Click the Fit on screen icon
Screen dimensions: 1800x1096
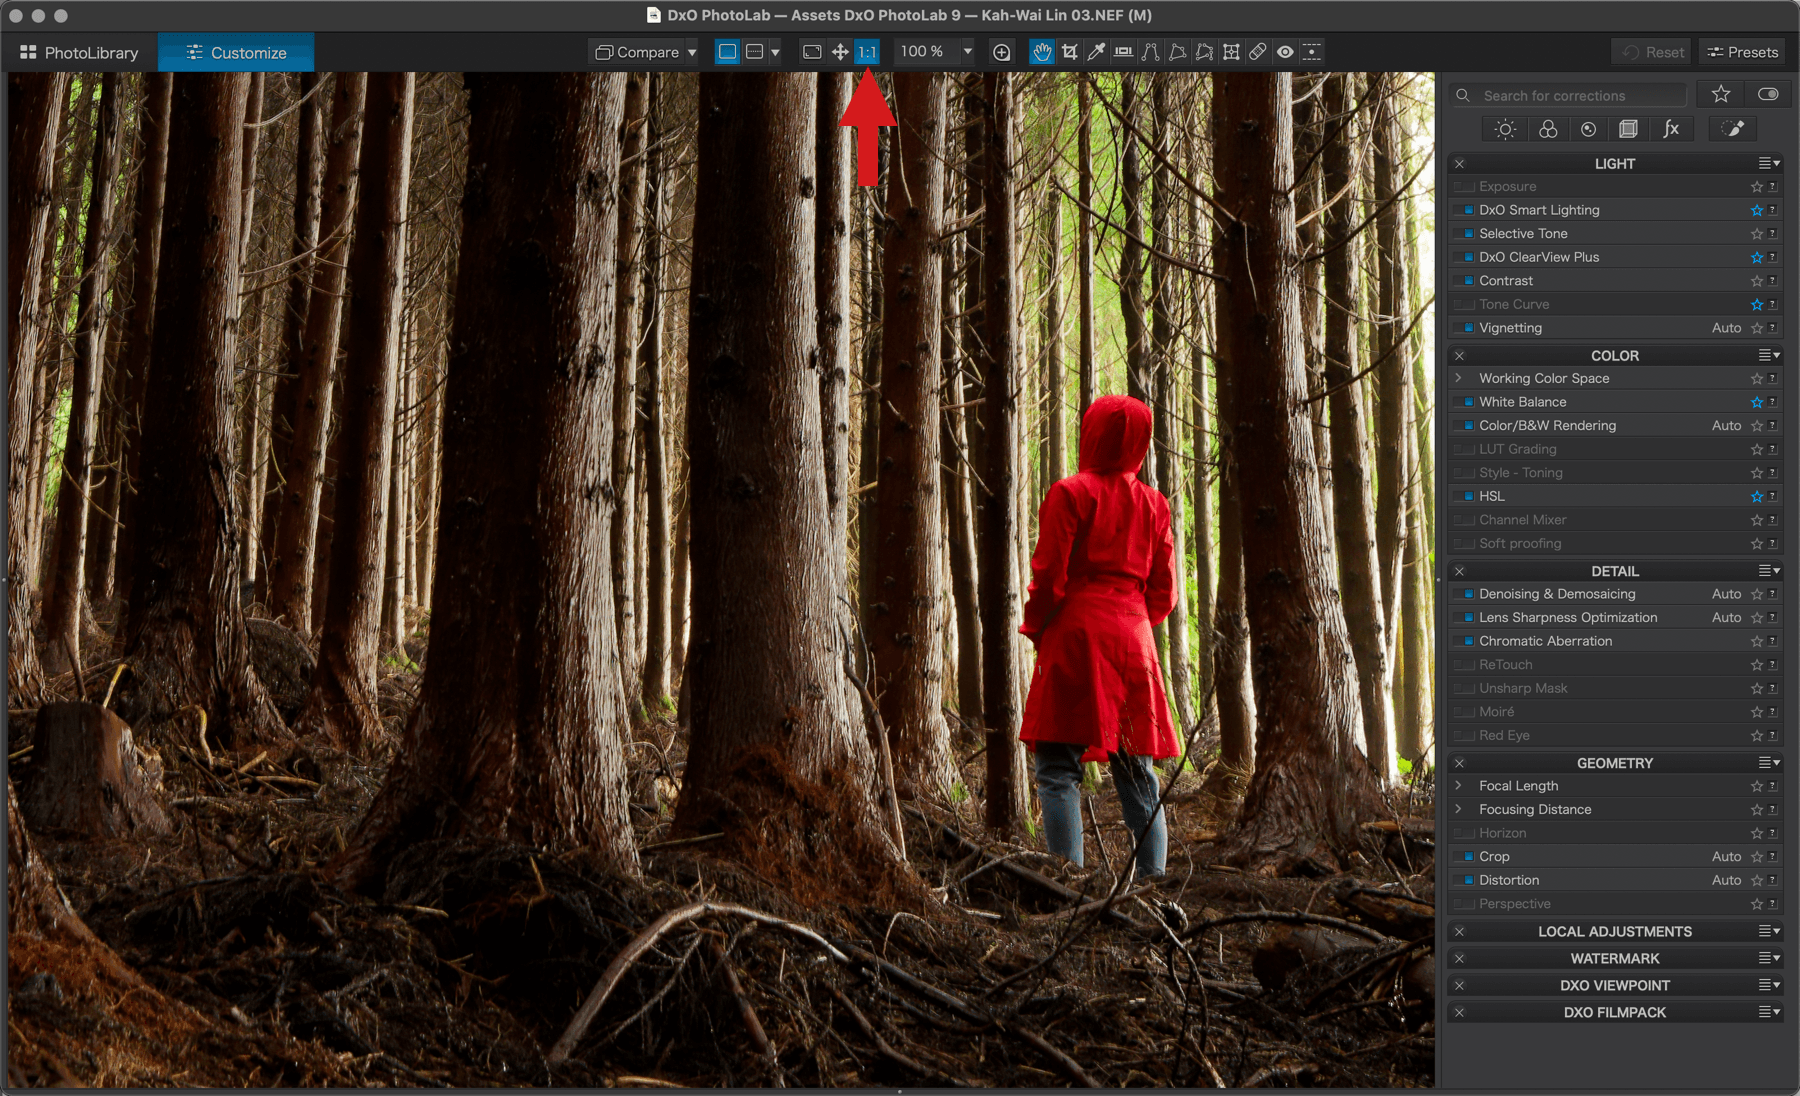tap(812, 52)
